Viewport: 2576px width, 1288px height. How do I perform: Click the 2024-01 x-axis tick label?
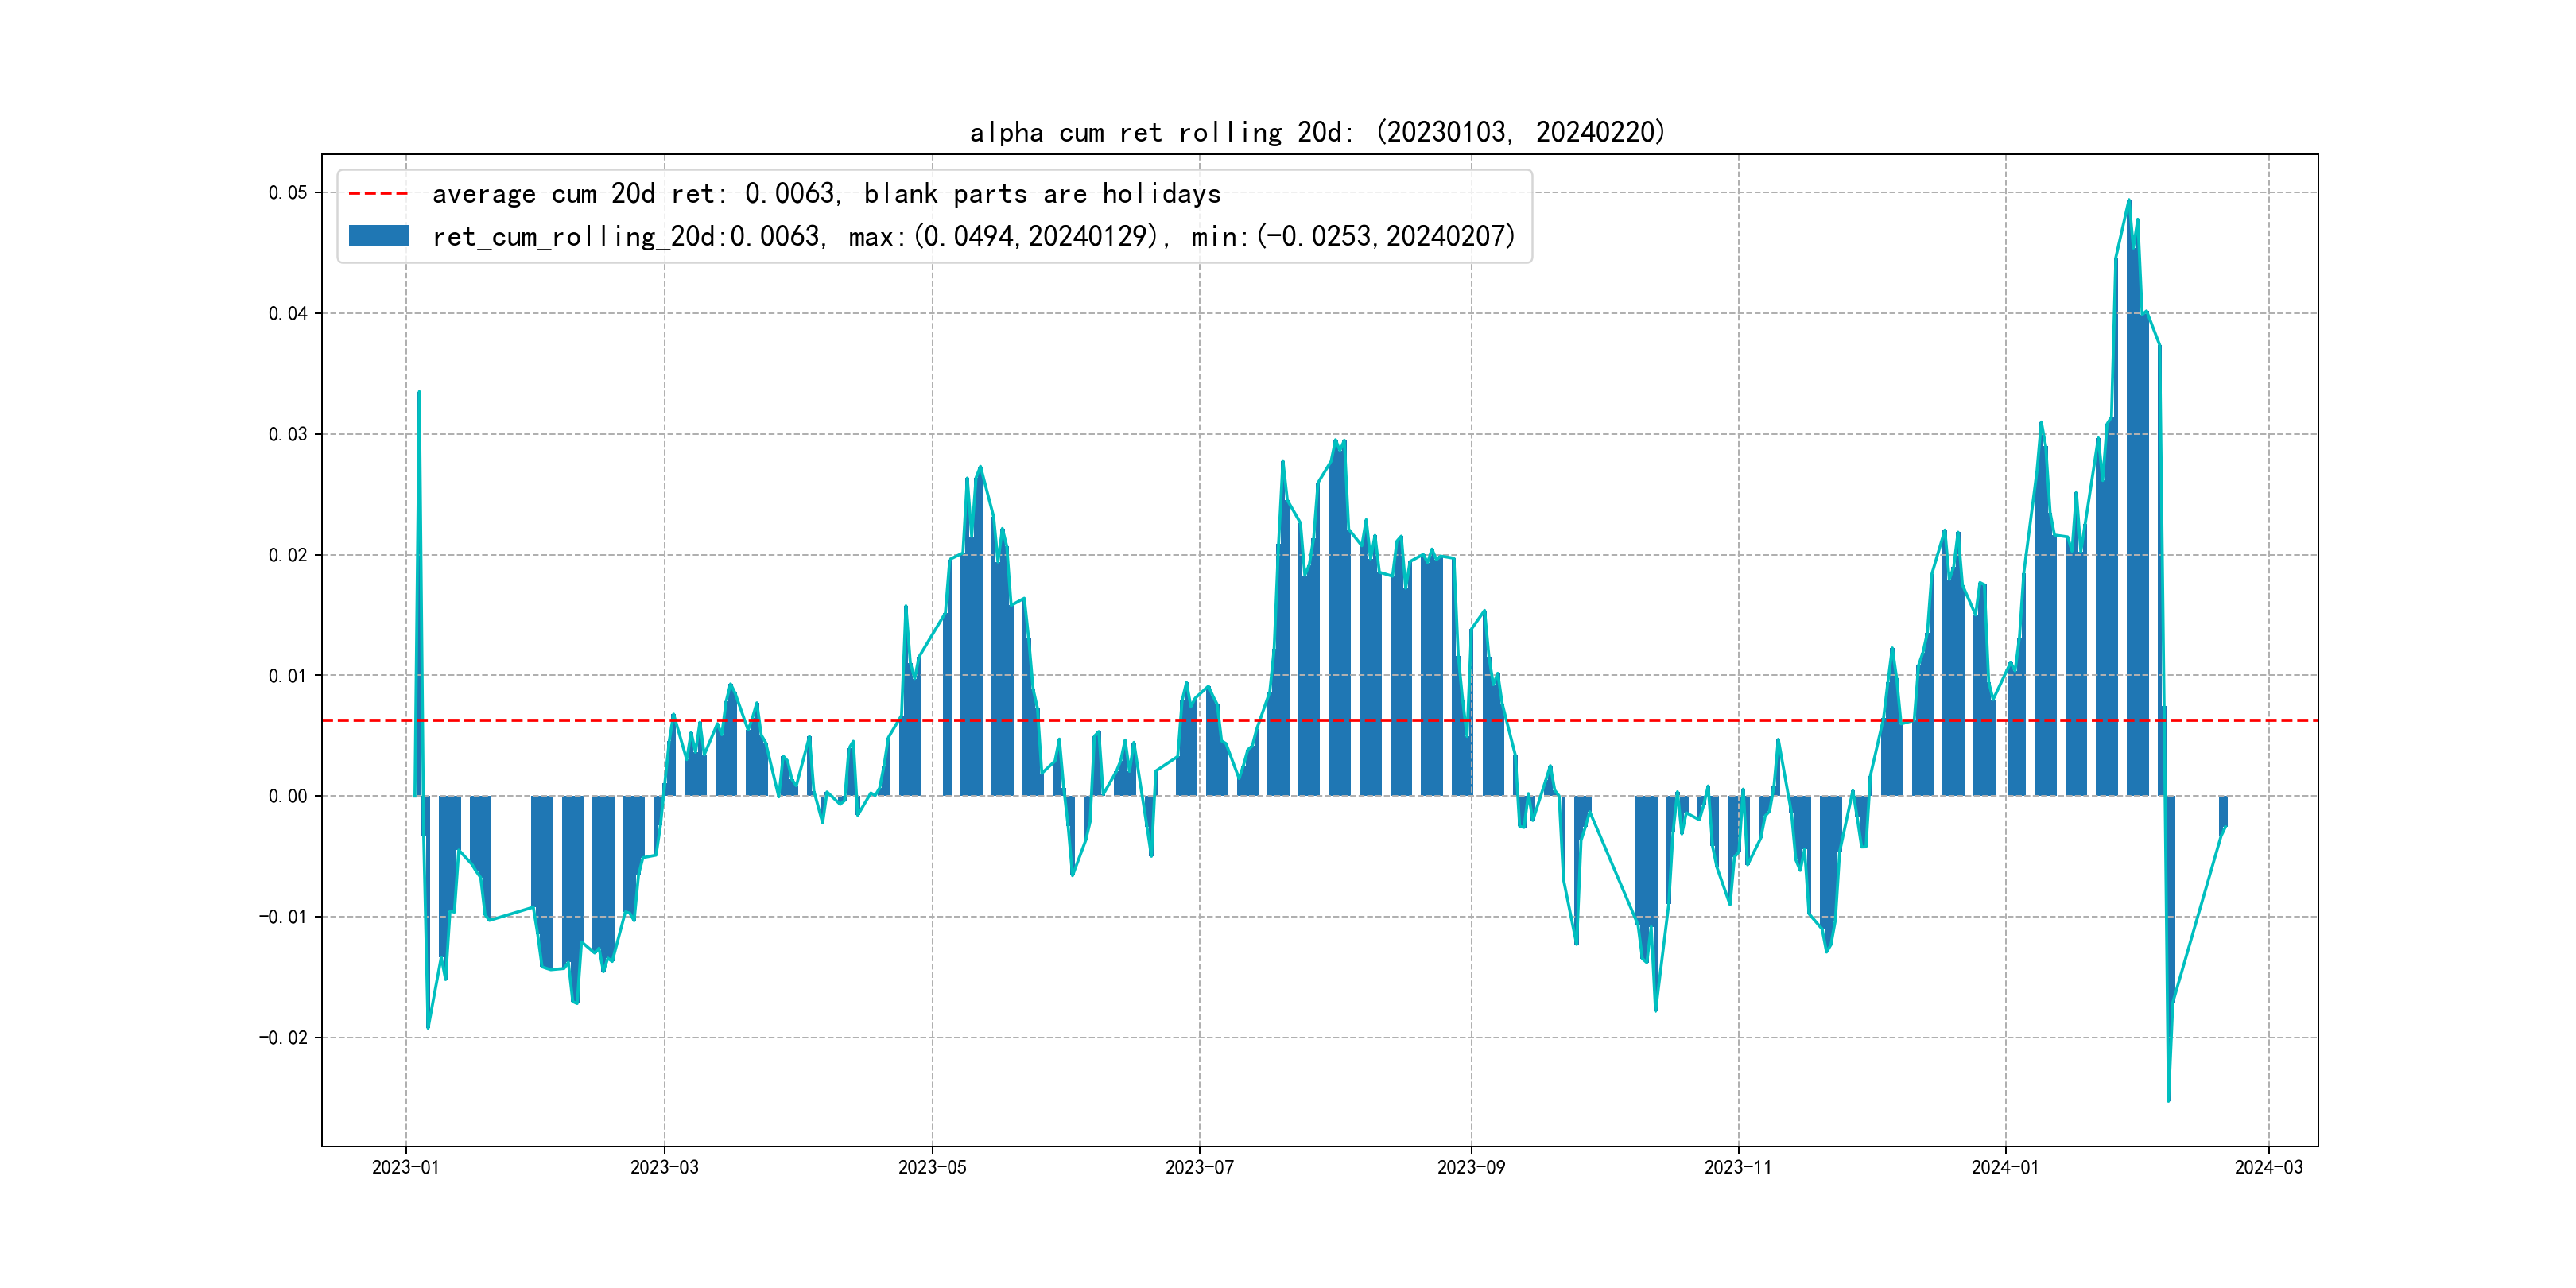2004,1167
